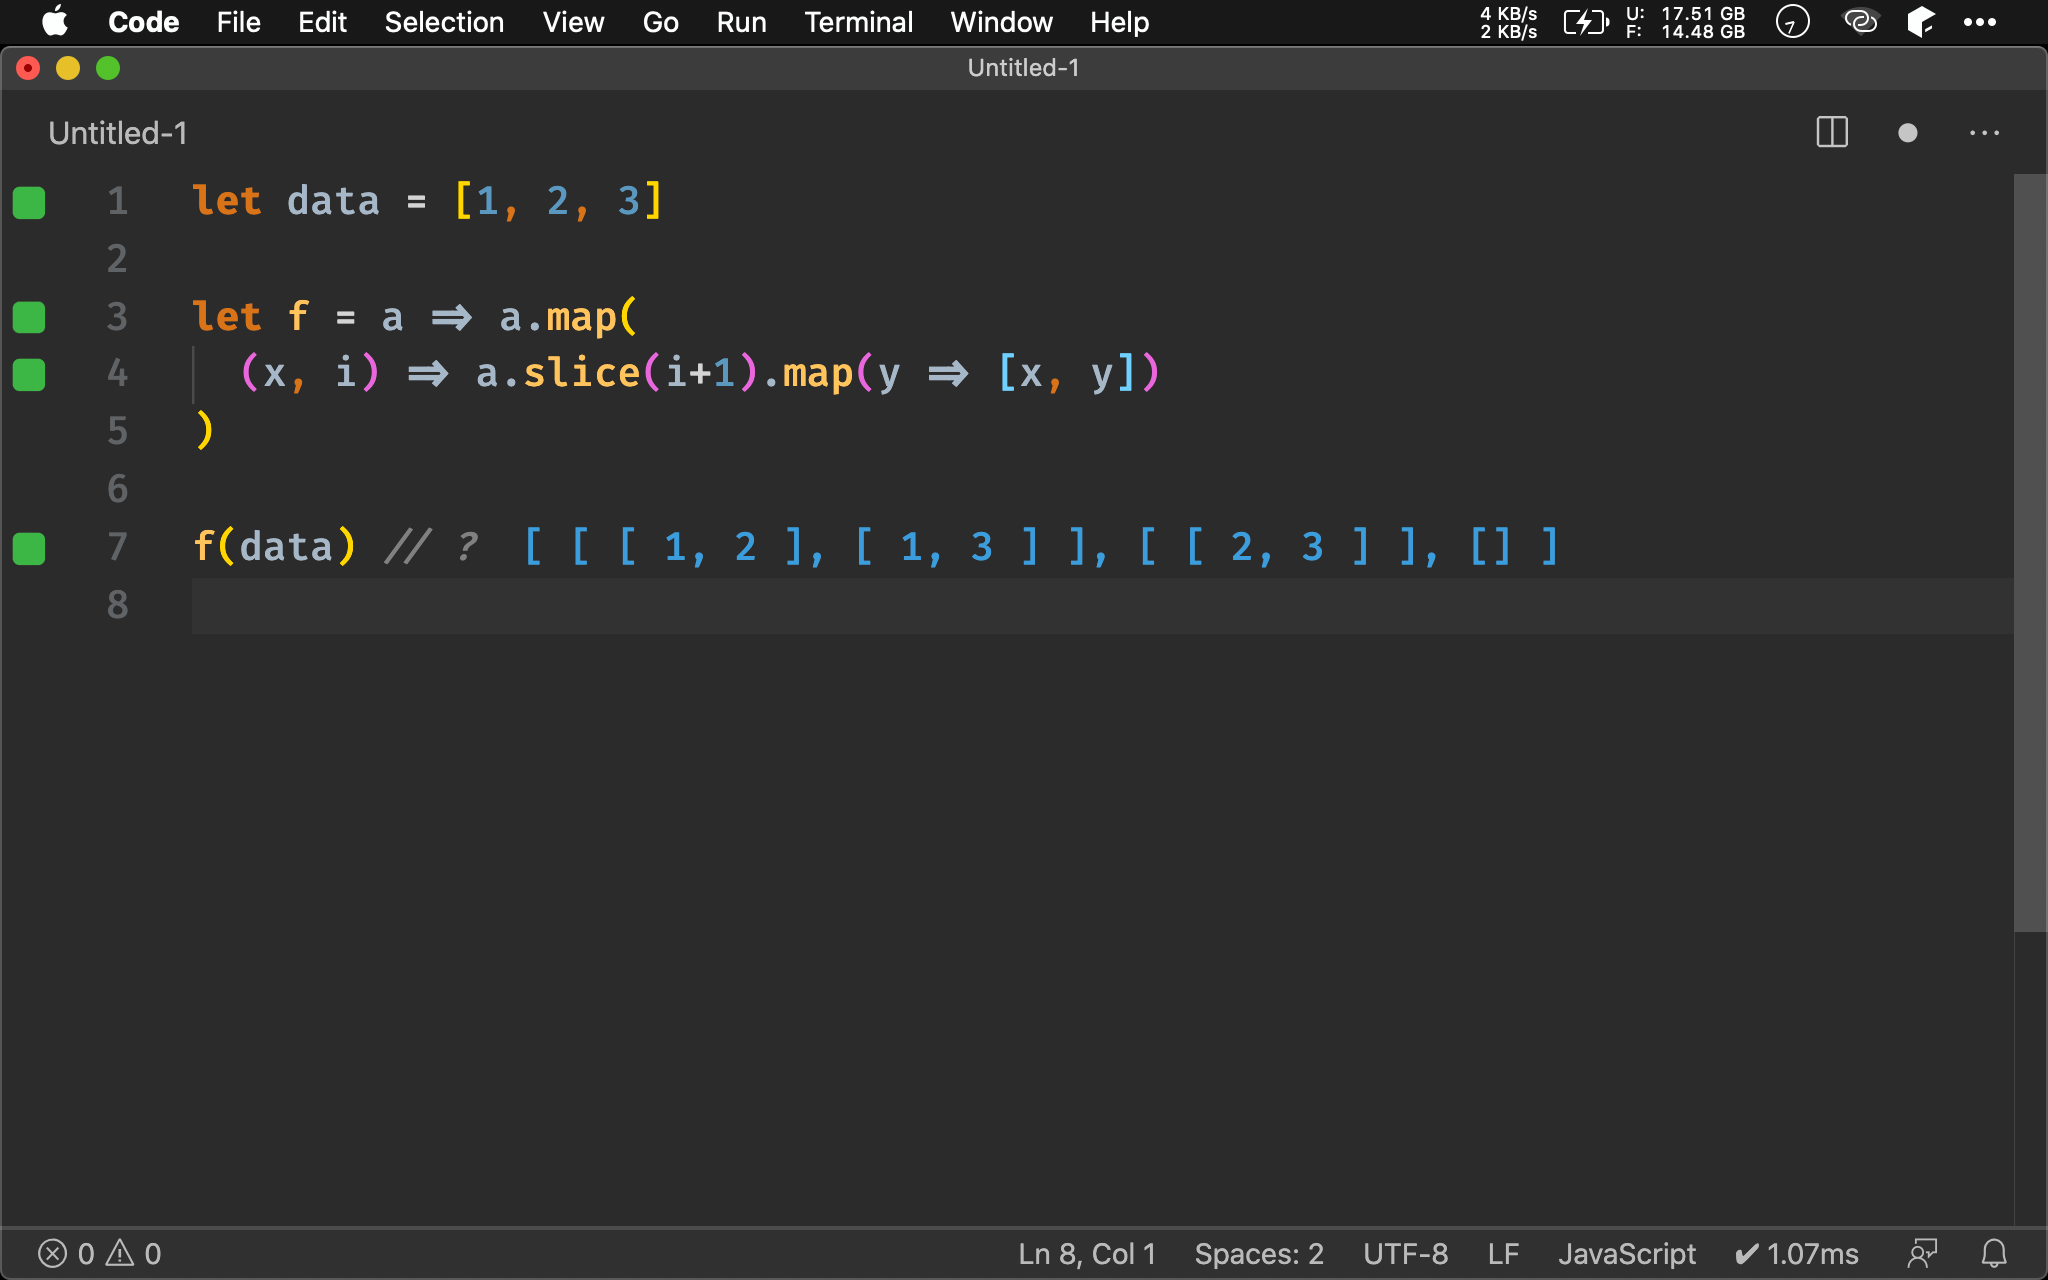Click the green gutter marker on line 4

29,375
